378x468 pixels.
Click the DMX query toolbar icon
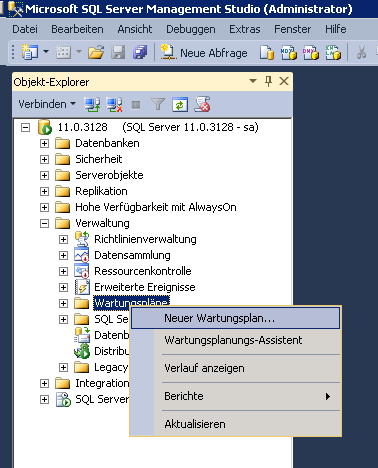[311, 53]
